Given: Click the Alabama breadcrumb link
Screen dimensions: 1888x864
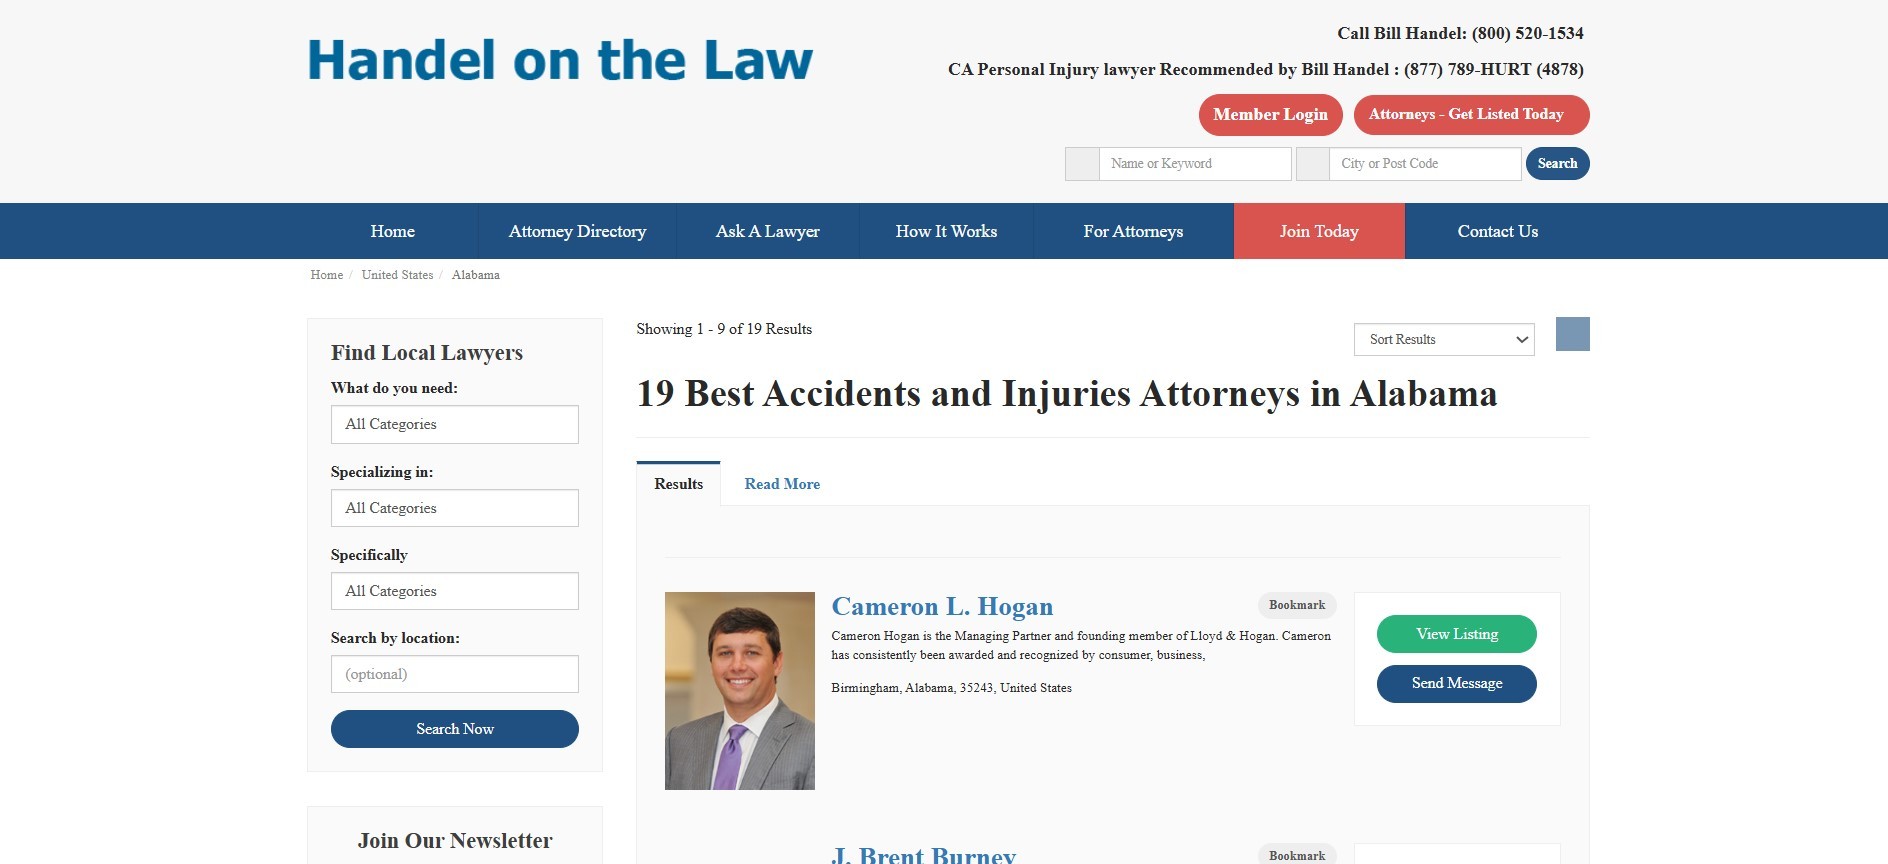Looking at the screenshot, I should pos(475,275).
